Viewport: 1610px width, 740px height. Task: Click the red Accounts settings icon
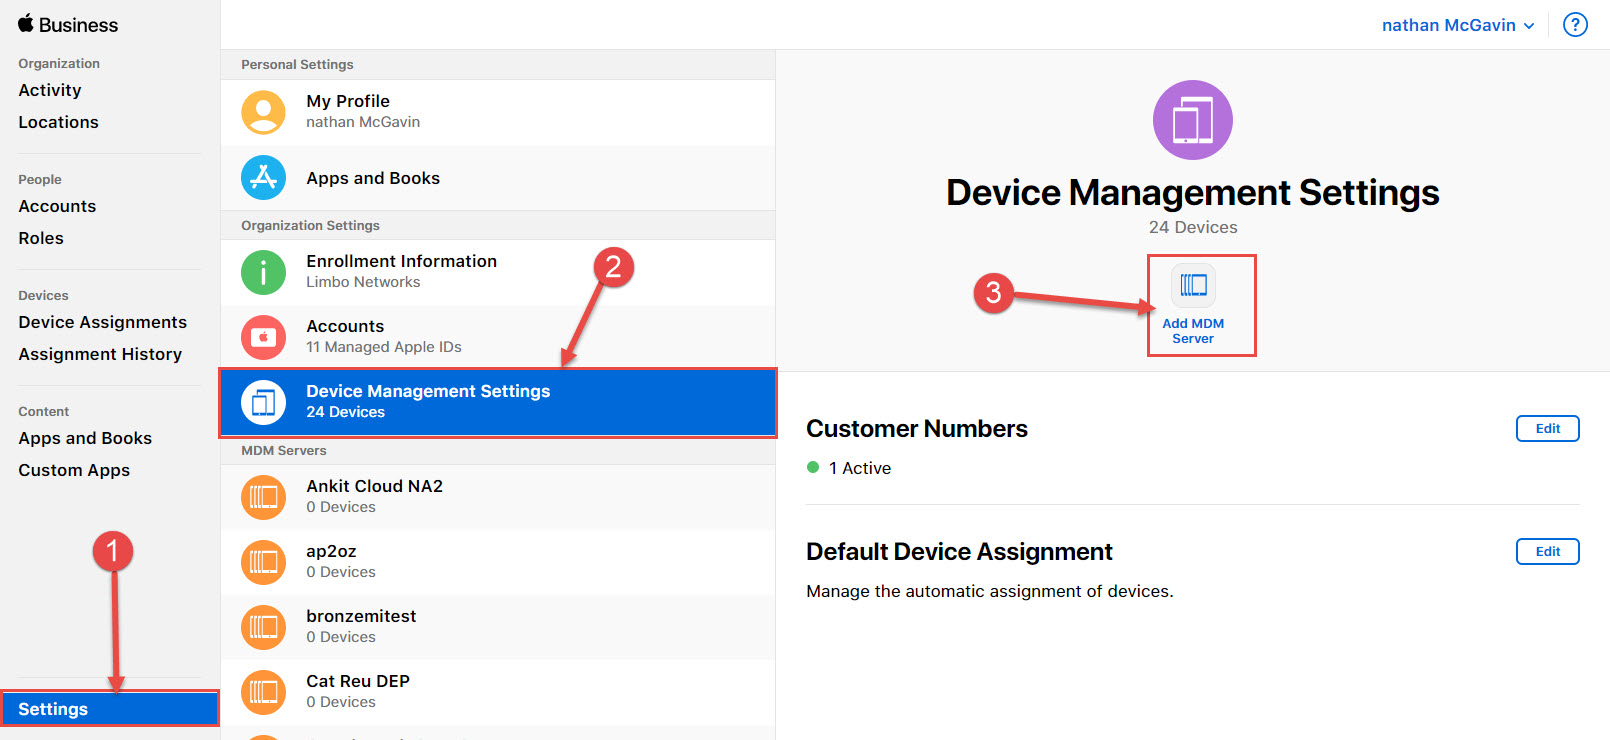click(x=263, y=337)
